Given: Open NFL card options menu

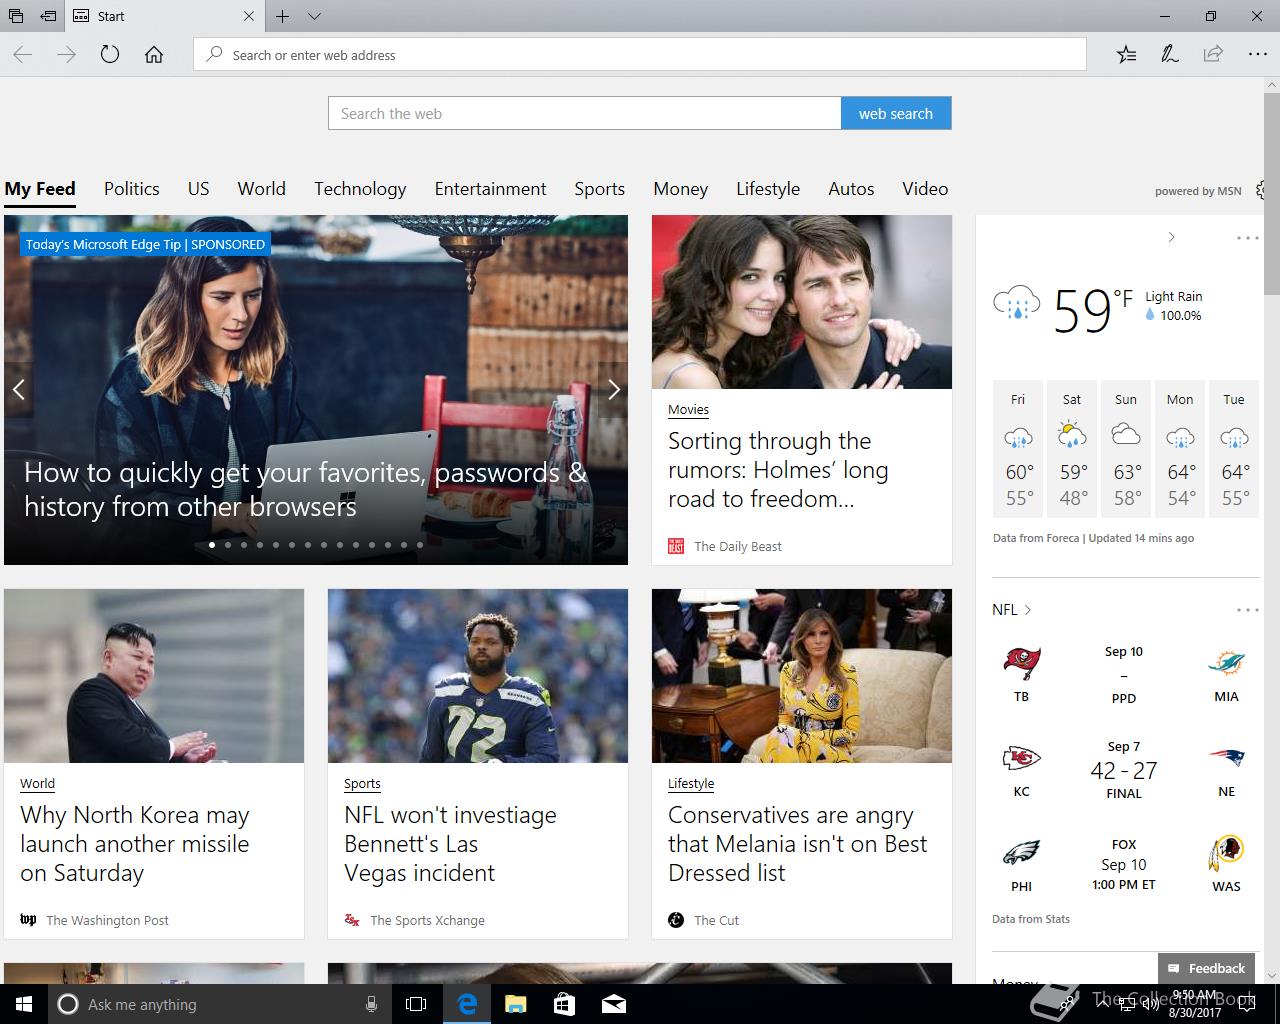Looking at the screenshot, I should (1247, 610).
